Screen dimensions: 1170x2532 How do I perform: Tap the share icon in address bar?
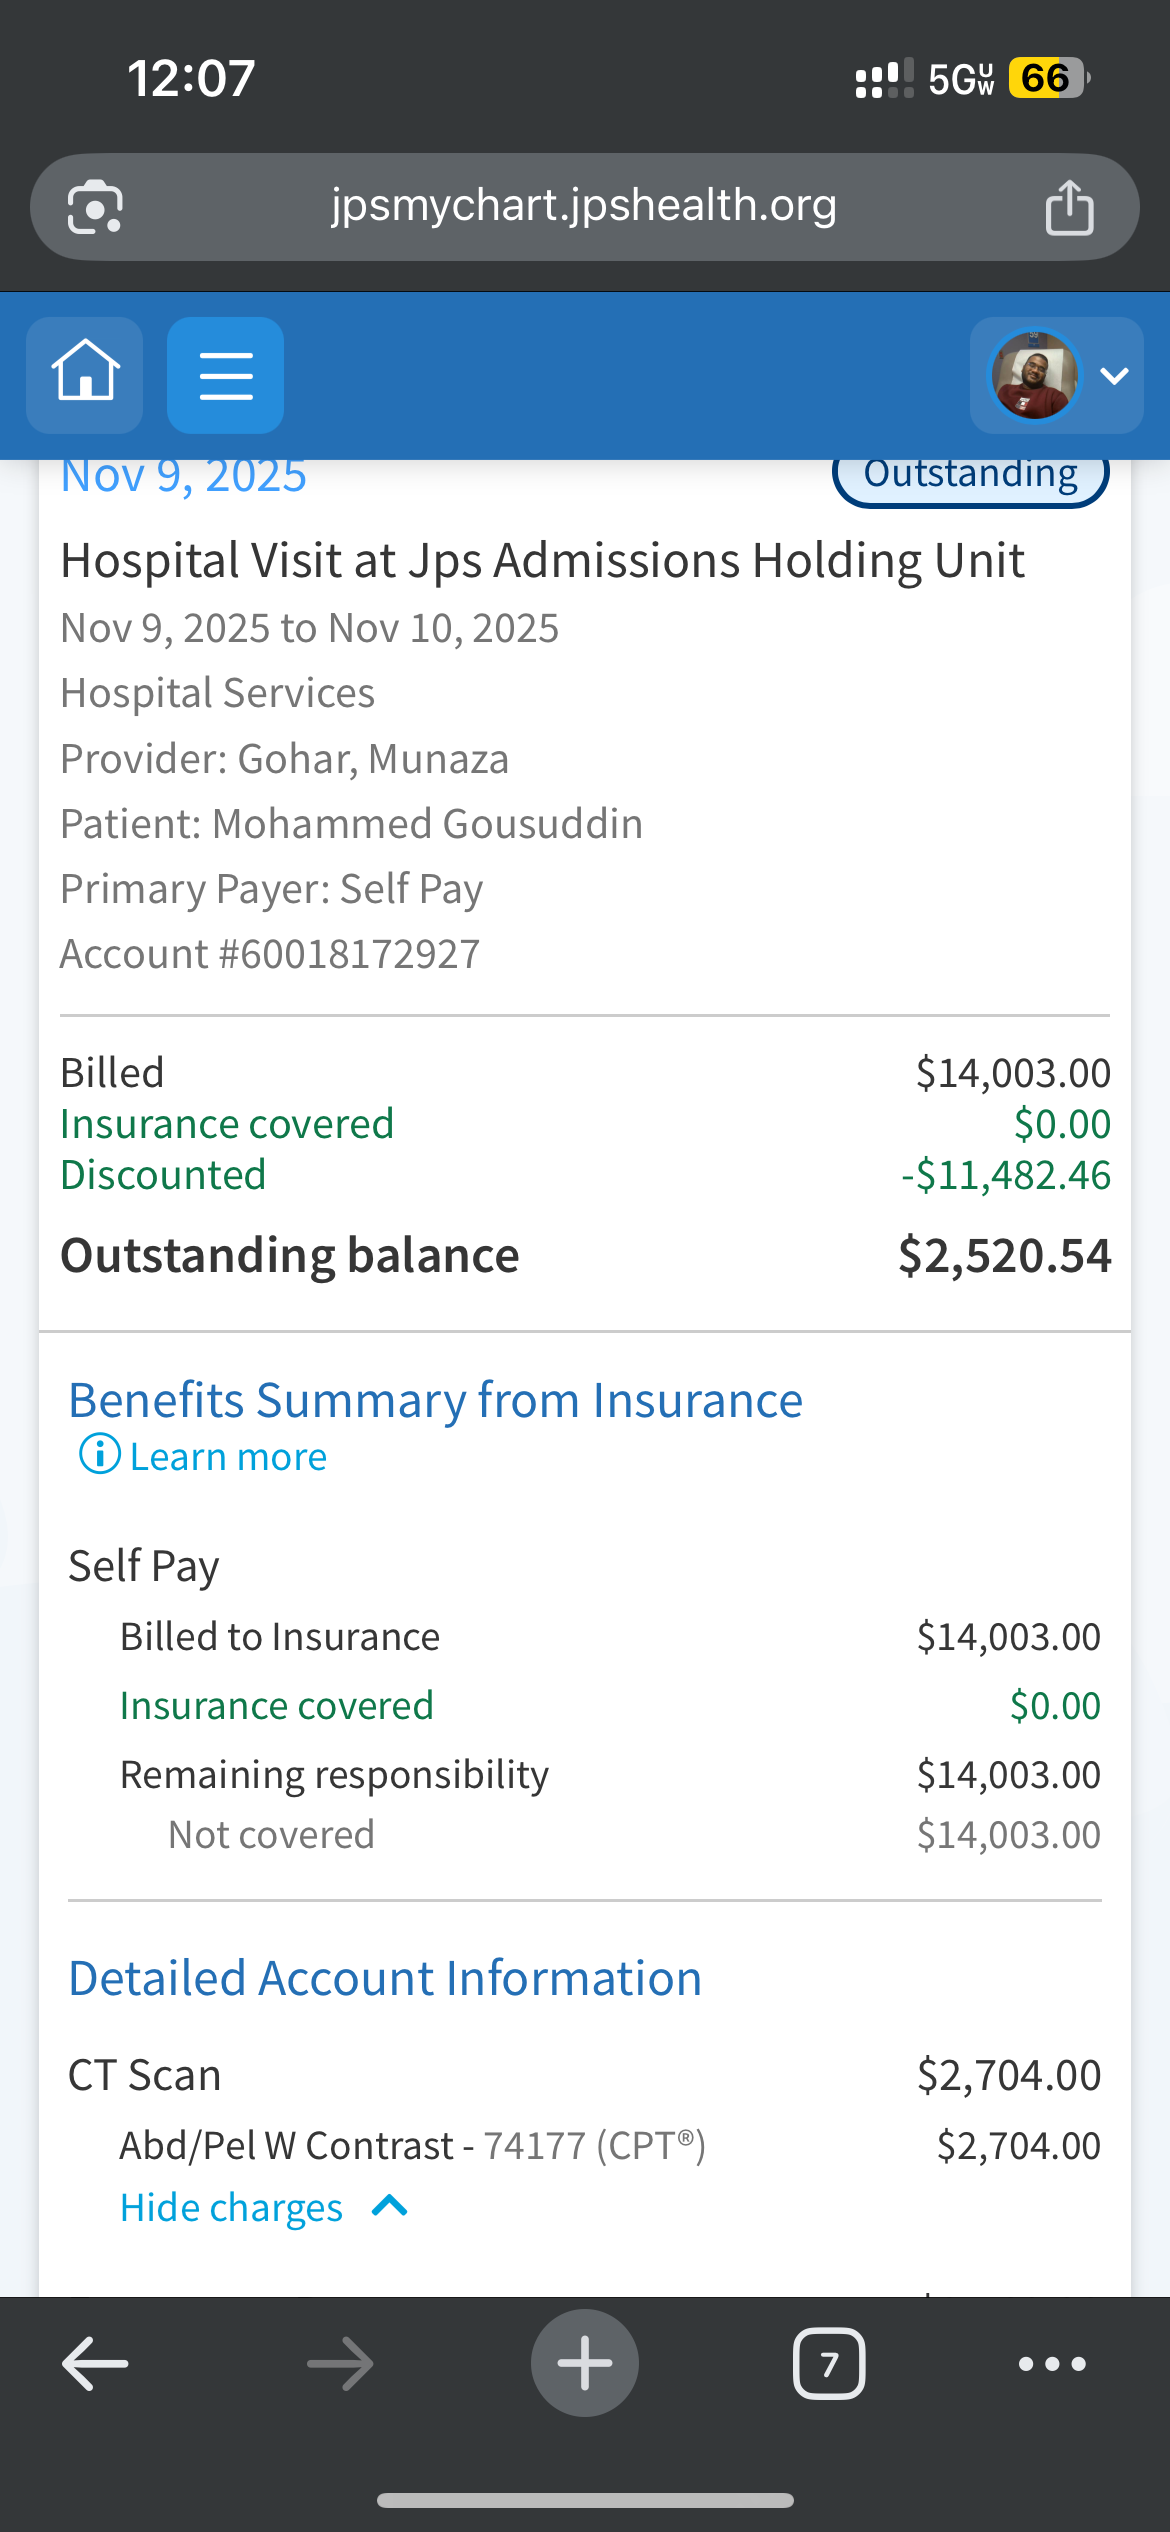1069,207
